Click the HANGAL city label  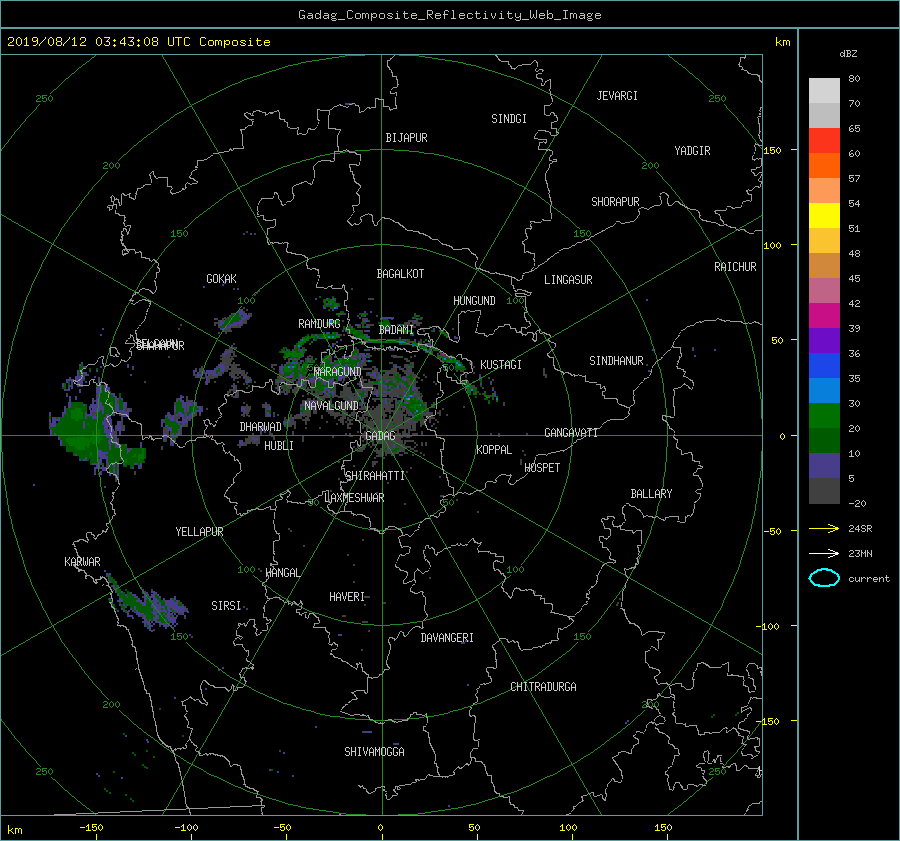(282, 573)
